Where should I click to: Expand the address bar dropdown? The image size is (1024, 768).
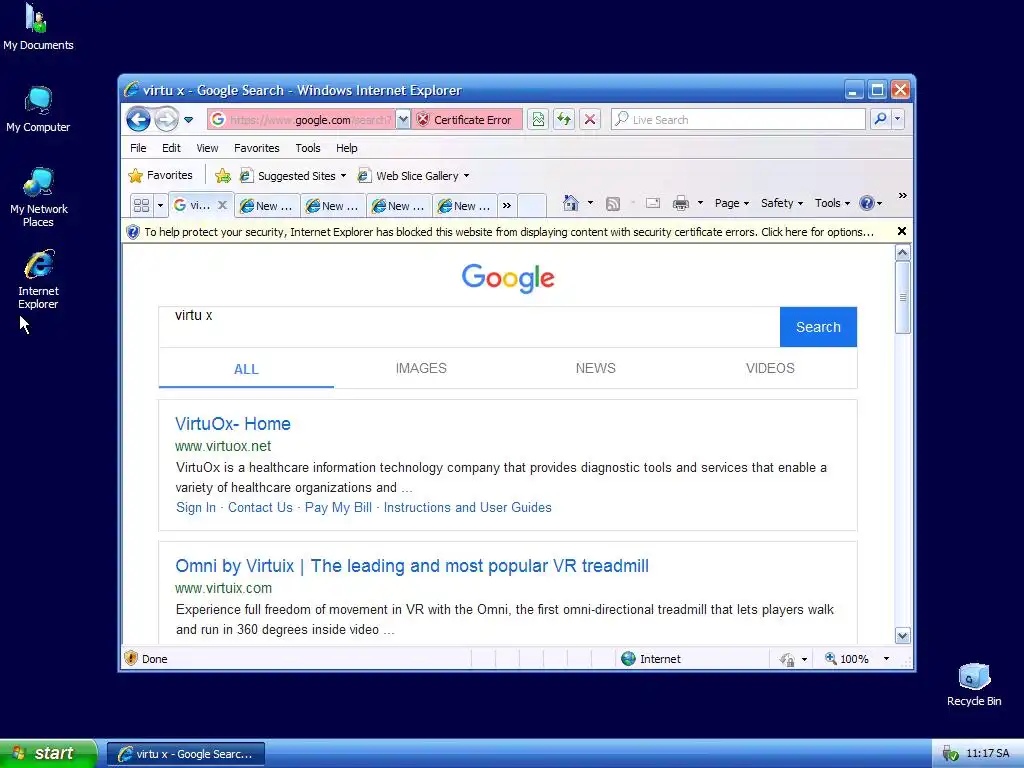point(403,120)
